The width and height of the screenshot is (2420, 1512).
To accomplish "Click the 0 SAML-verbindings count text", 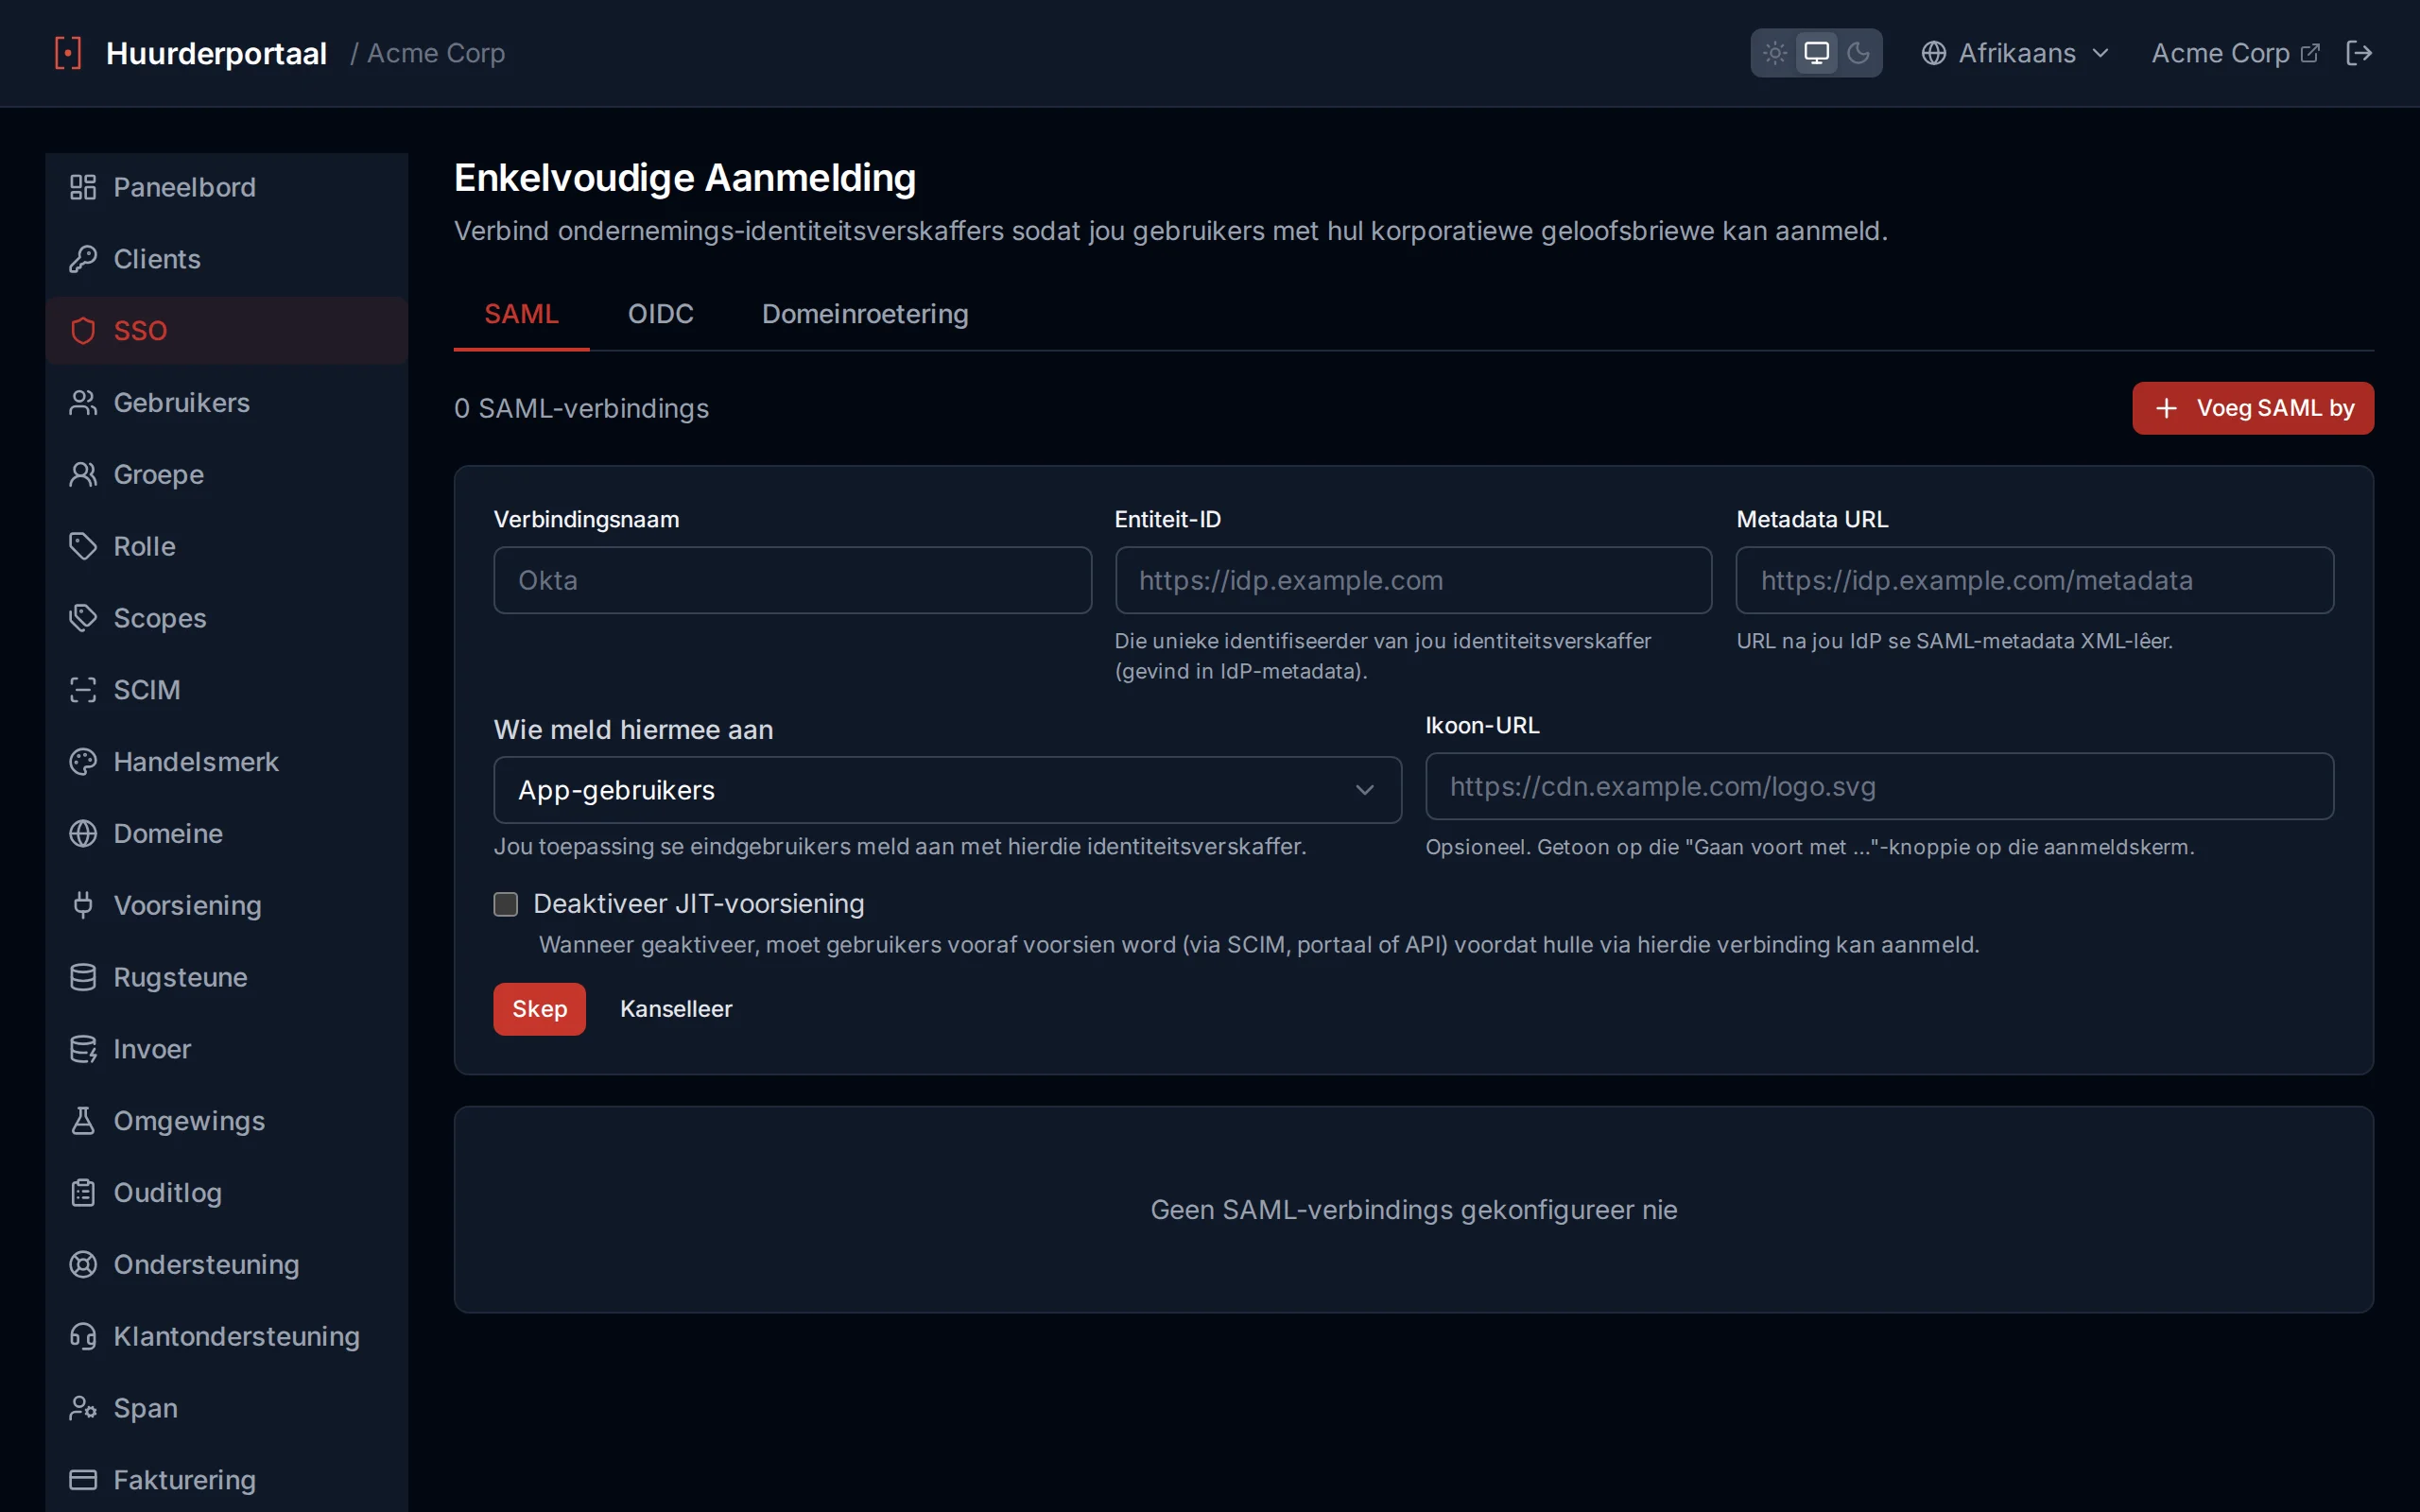I will pyautogui.click(x=581, y=408).
